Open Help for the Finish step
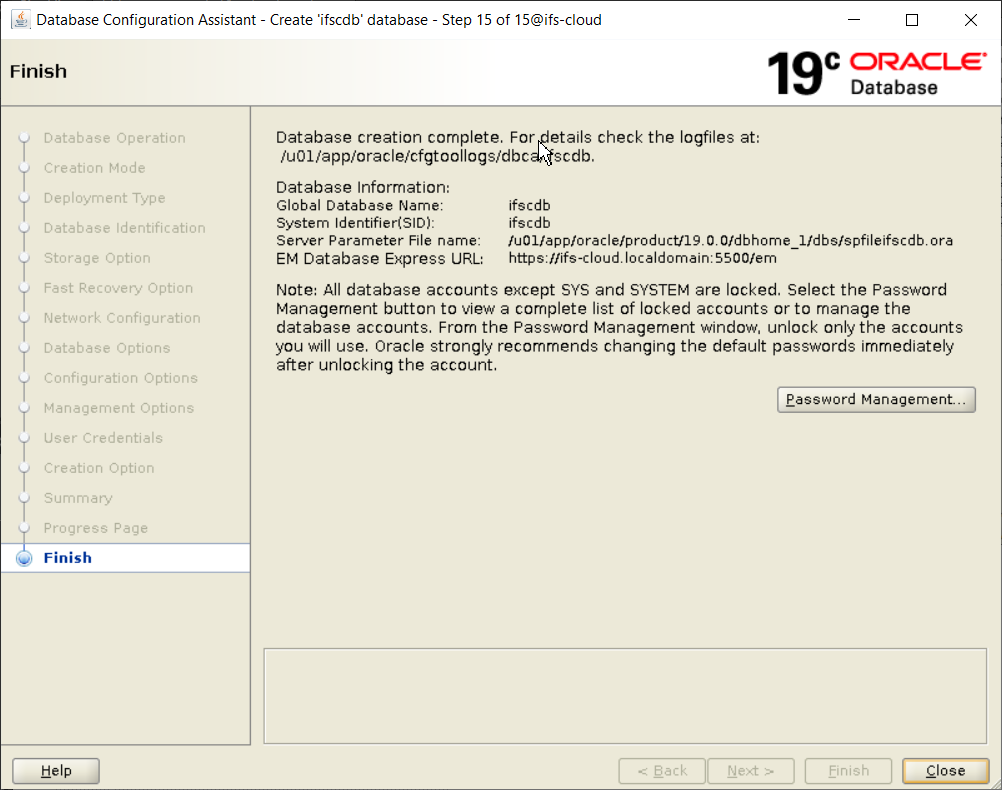The height and width of the screenshot is (790, 1002). [56, 771]
